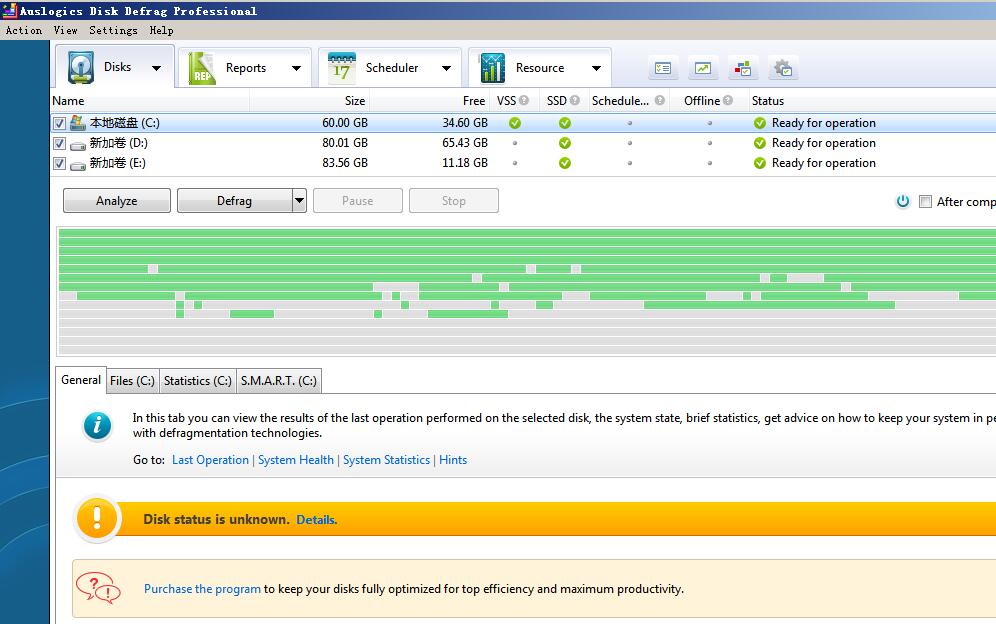
Task: Uncheck the C: drive checkbox
Action: coord(59,123)
